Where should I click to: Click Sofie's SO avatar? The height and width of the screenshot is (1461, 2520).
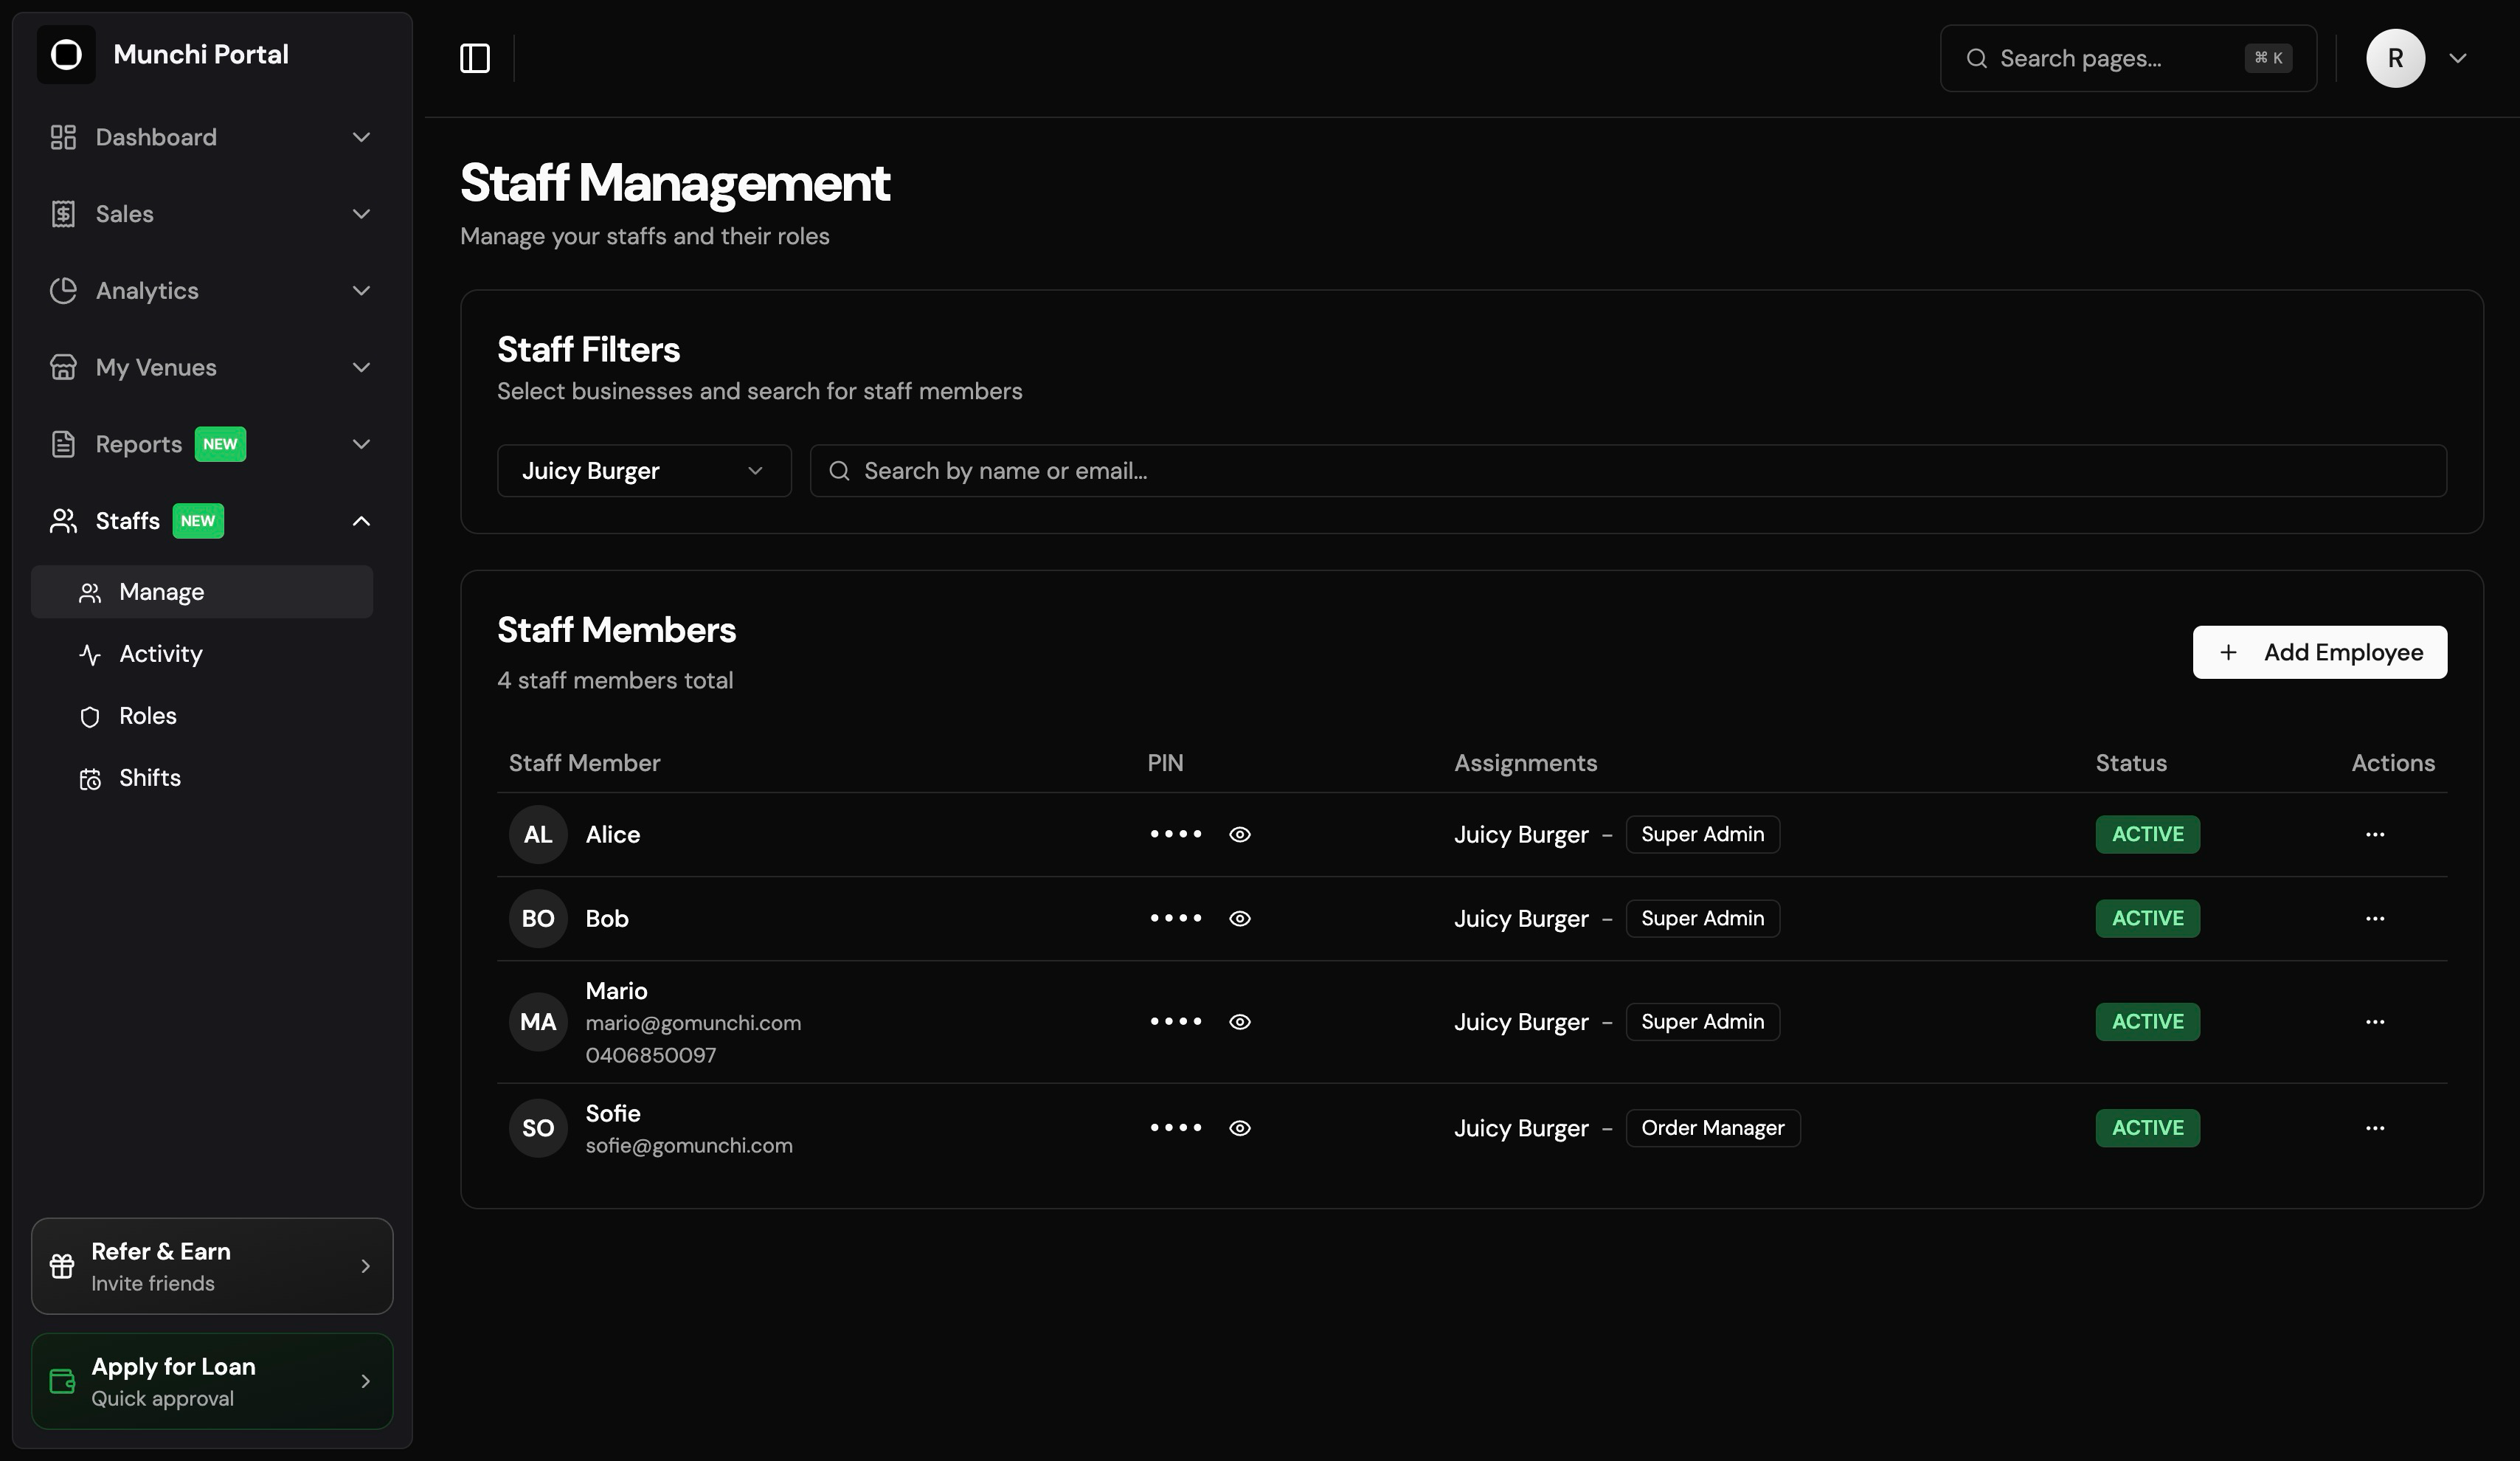click(538, 1128)
